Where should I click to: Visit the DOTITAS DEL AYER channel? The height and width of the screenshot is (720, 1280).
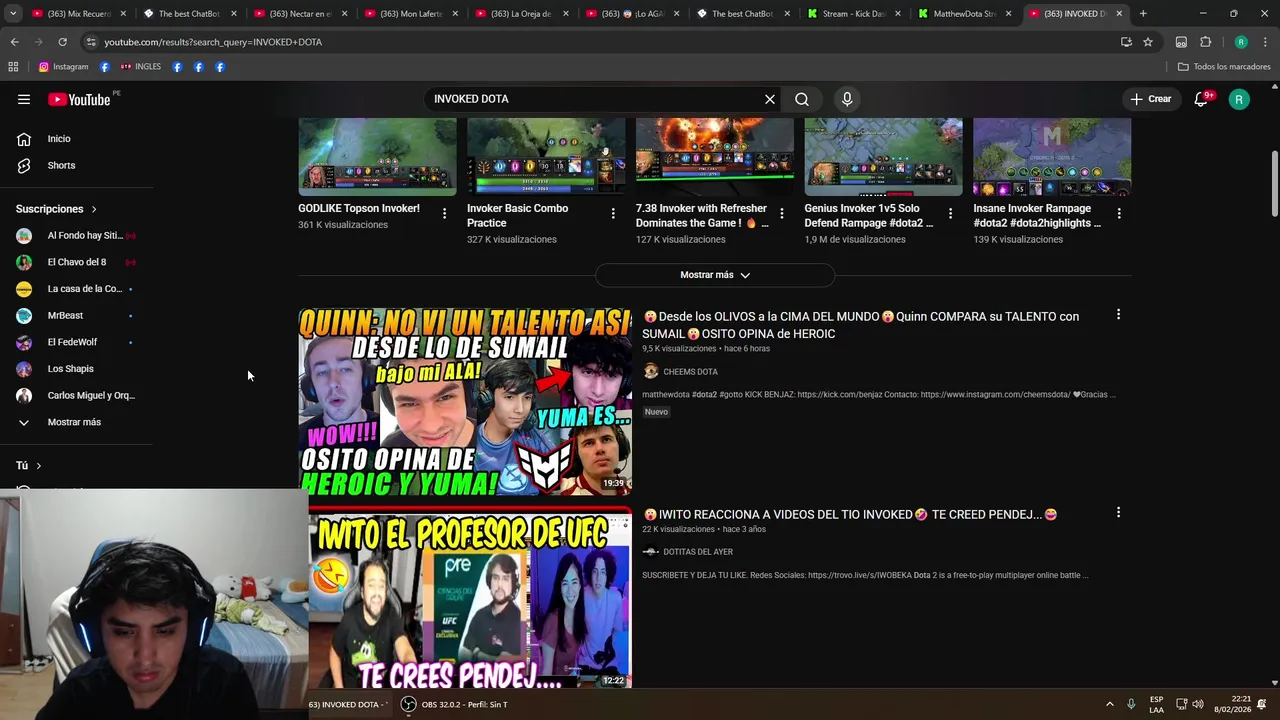pos(698,552)
